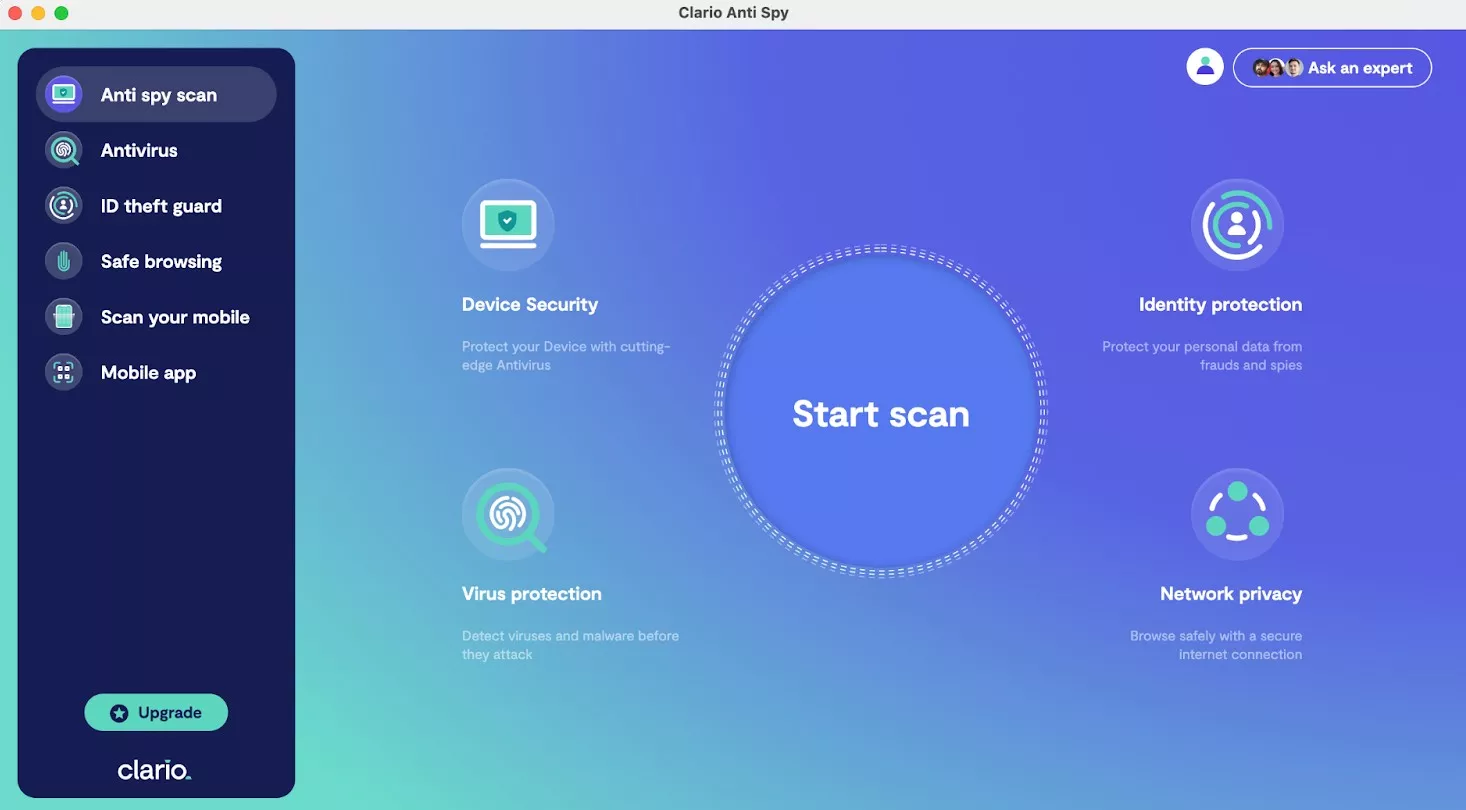Click the Network privacy heading

point(1231,593)
